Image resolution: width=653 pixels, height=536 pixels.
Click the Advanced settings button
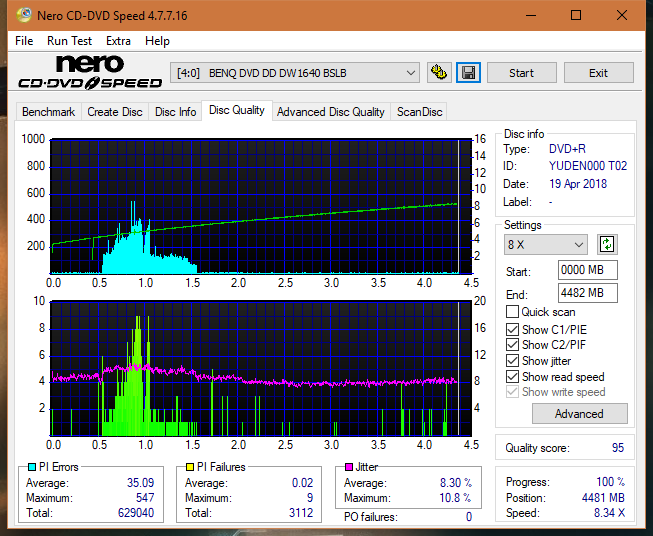[579, 414]
